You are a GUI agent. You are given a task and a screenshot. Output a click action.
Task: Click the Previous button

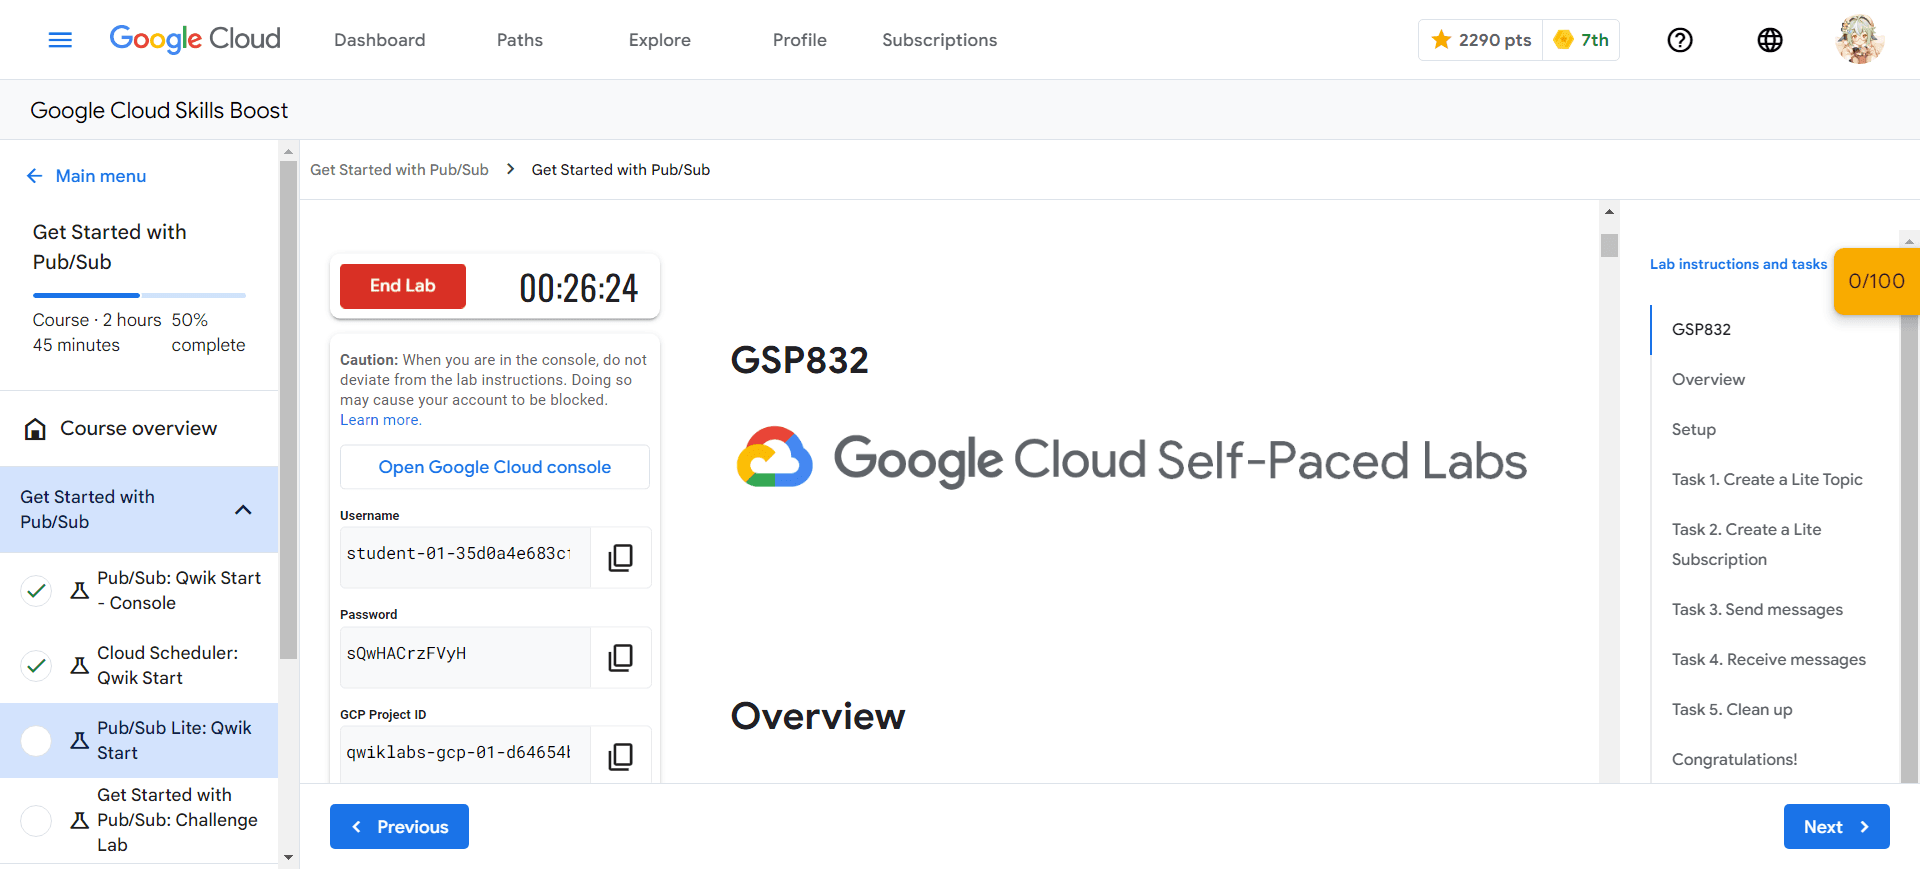pos(399,827)
